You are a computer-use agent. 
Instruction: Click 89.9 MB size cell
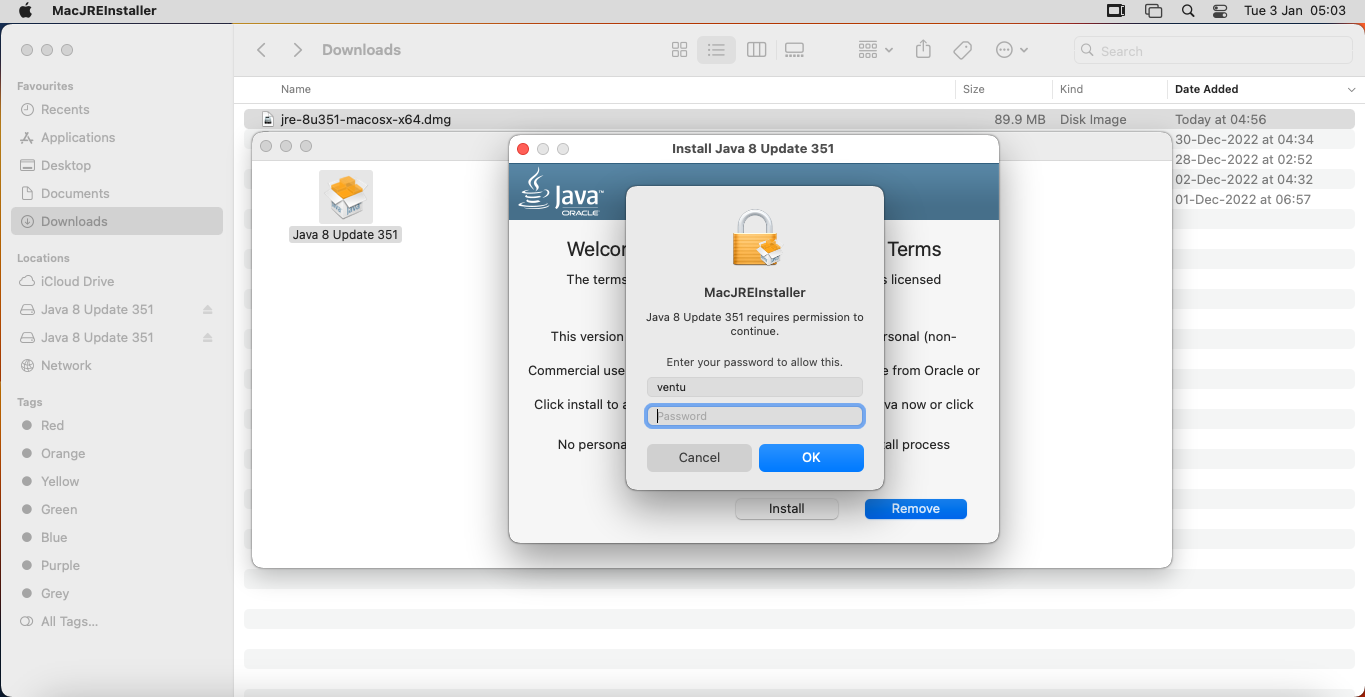(x=1019, y=119)
